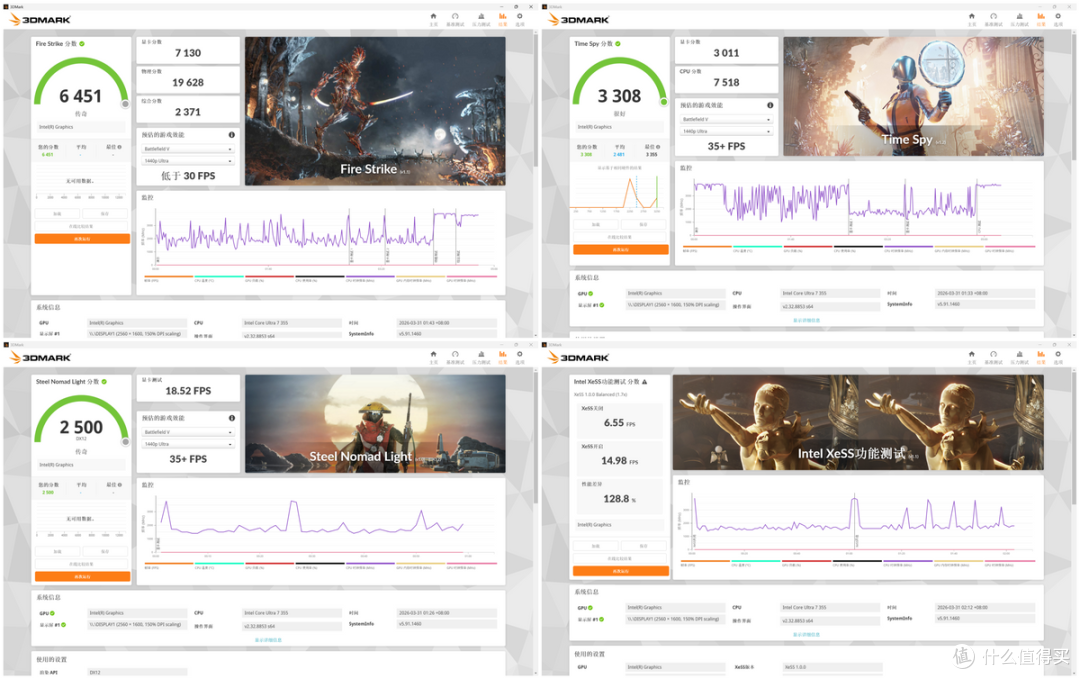Toggle yellow GPU memory clock legend in Intel XeSS chart
The width and height of the screenshot is (1080, 679).
959,563
